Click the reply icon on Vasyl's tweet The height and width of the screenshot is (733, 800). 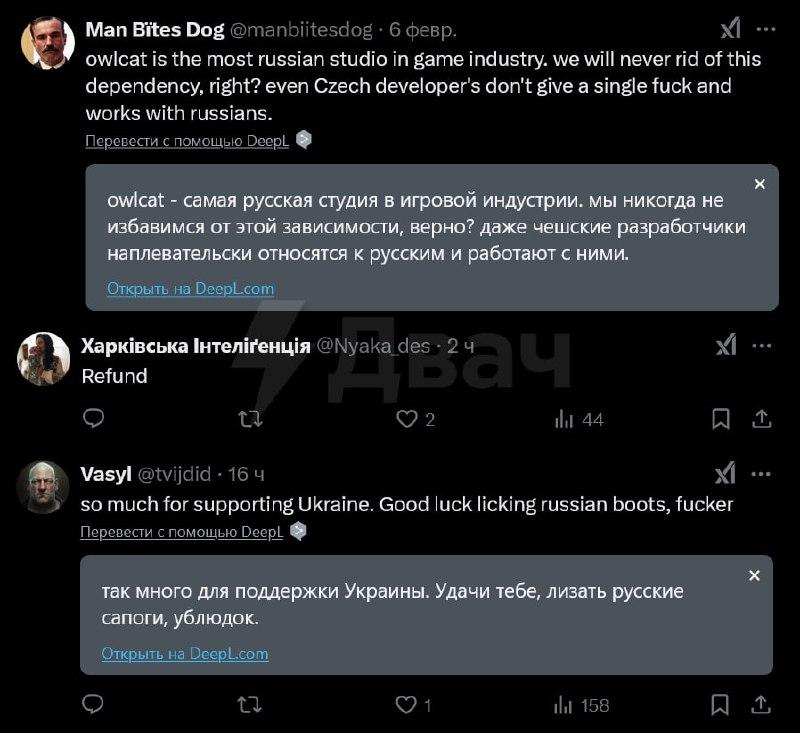[x=92, y=705]
